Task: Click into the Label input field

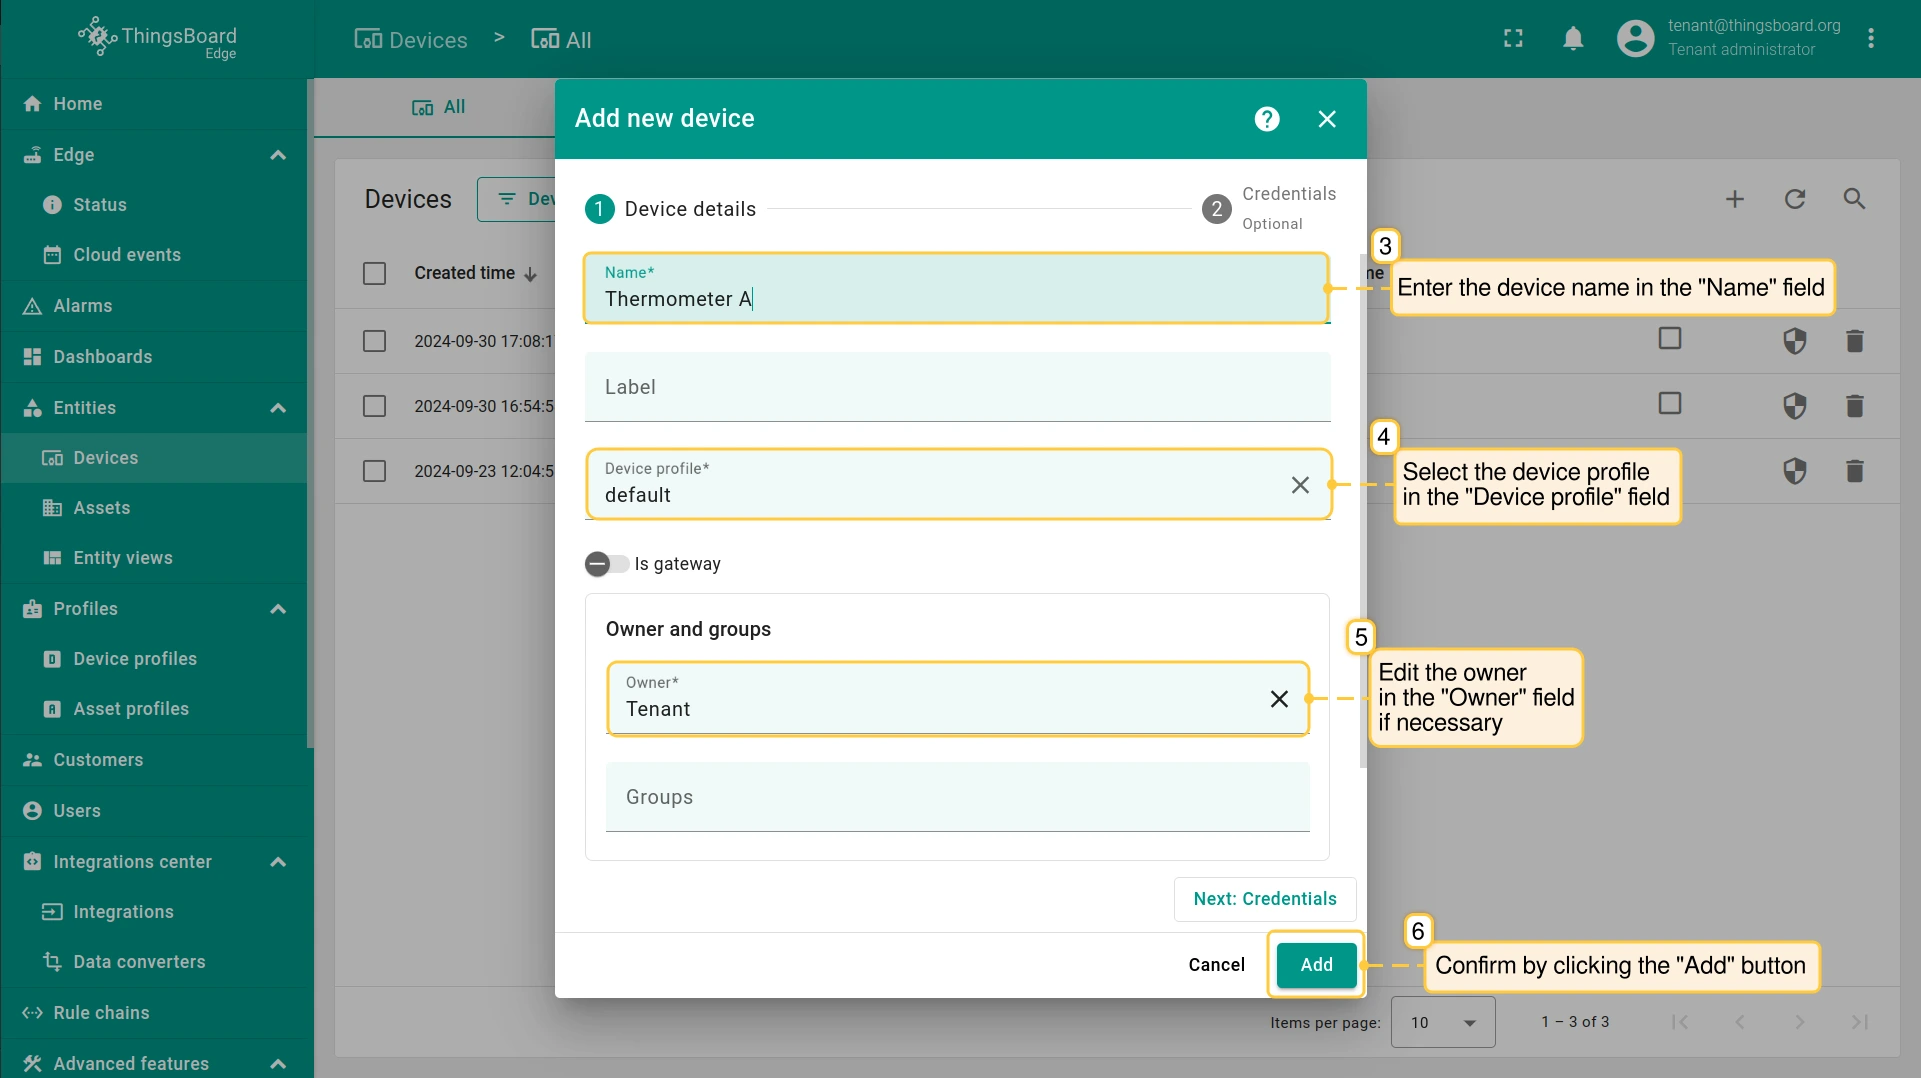Action: coord(956,388)
